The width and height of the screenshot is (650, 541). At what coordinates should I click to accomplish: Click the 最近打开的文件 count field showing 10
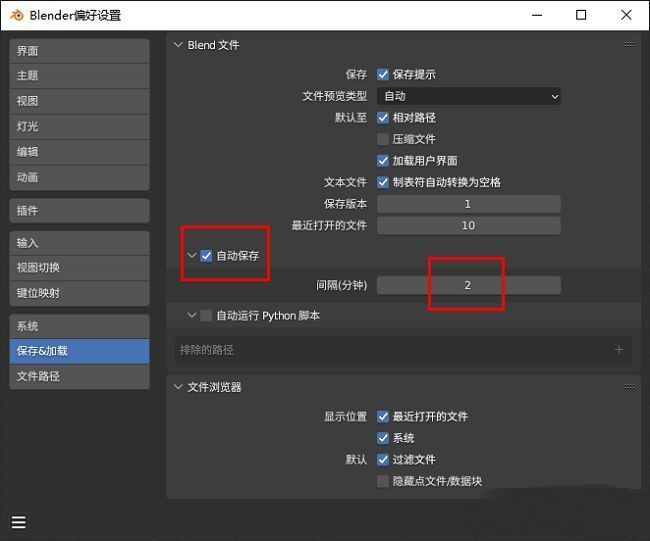tap(468, 226)
